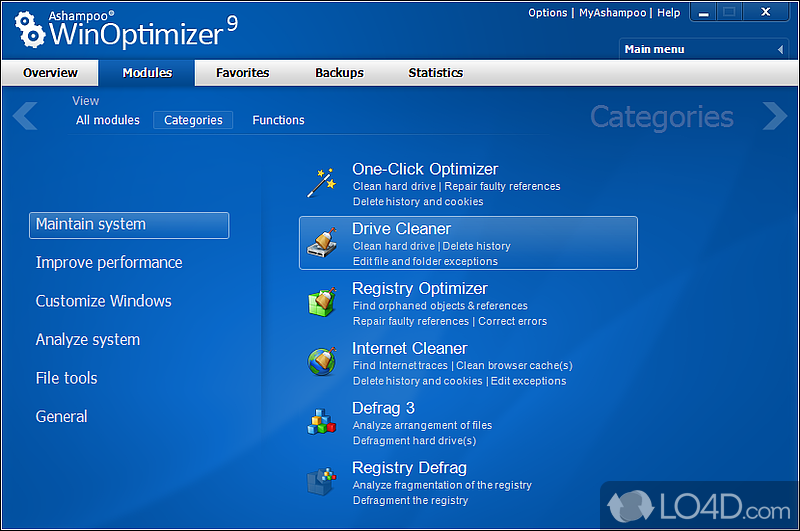Click the One-Click Optimizer magic wand icon
Screen dimensions: 800x531
pyautogui.click(x=321, y=183)
